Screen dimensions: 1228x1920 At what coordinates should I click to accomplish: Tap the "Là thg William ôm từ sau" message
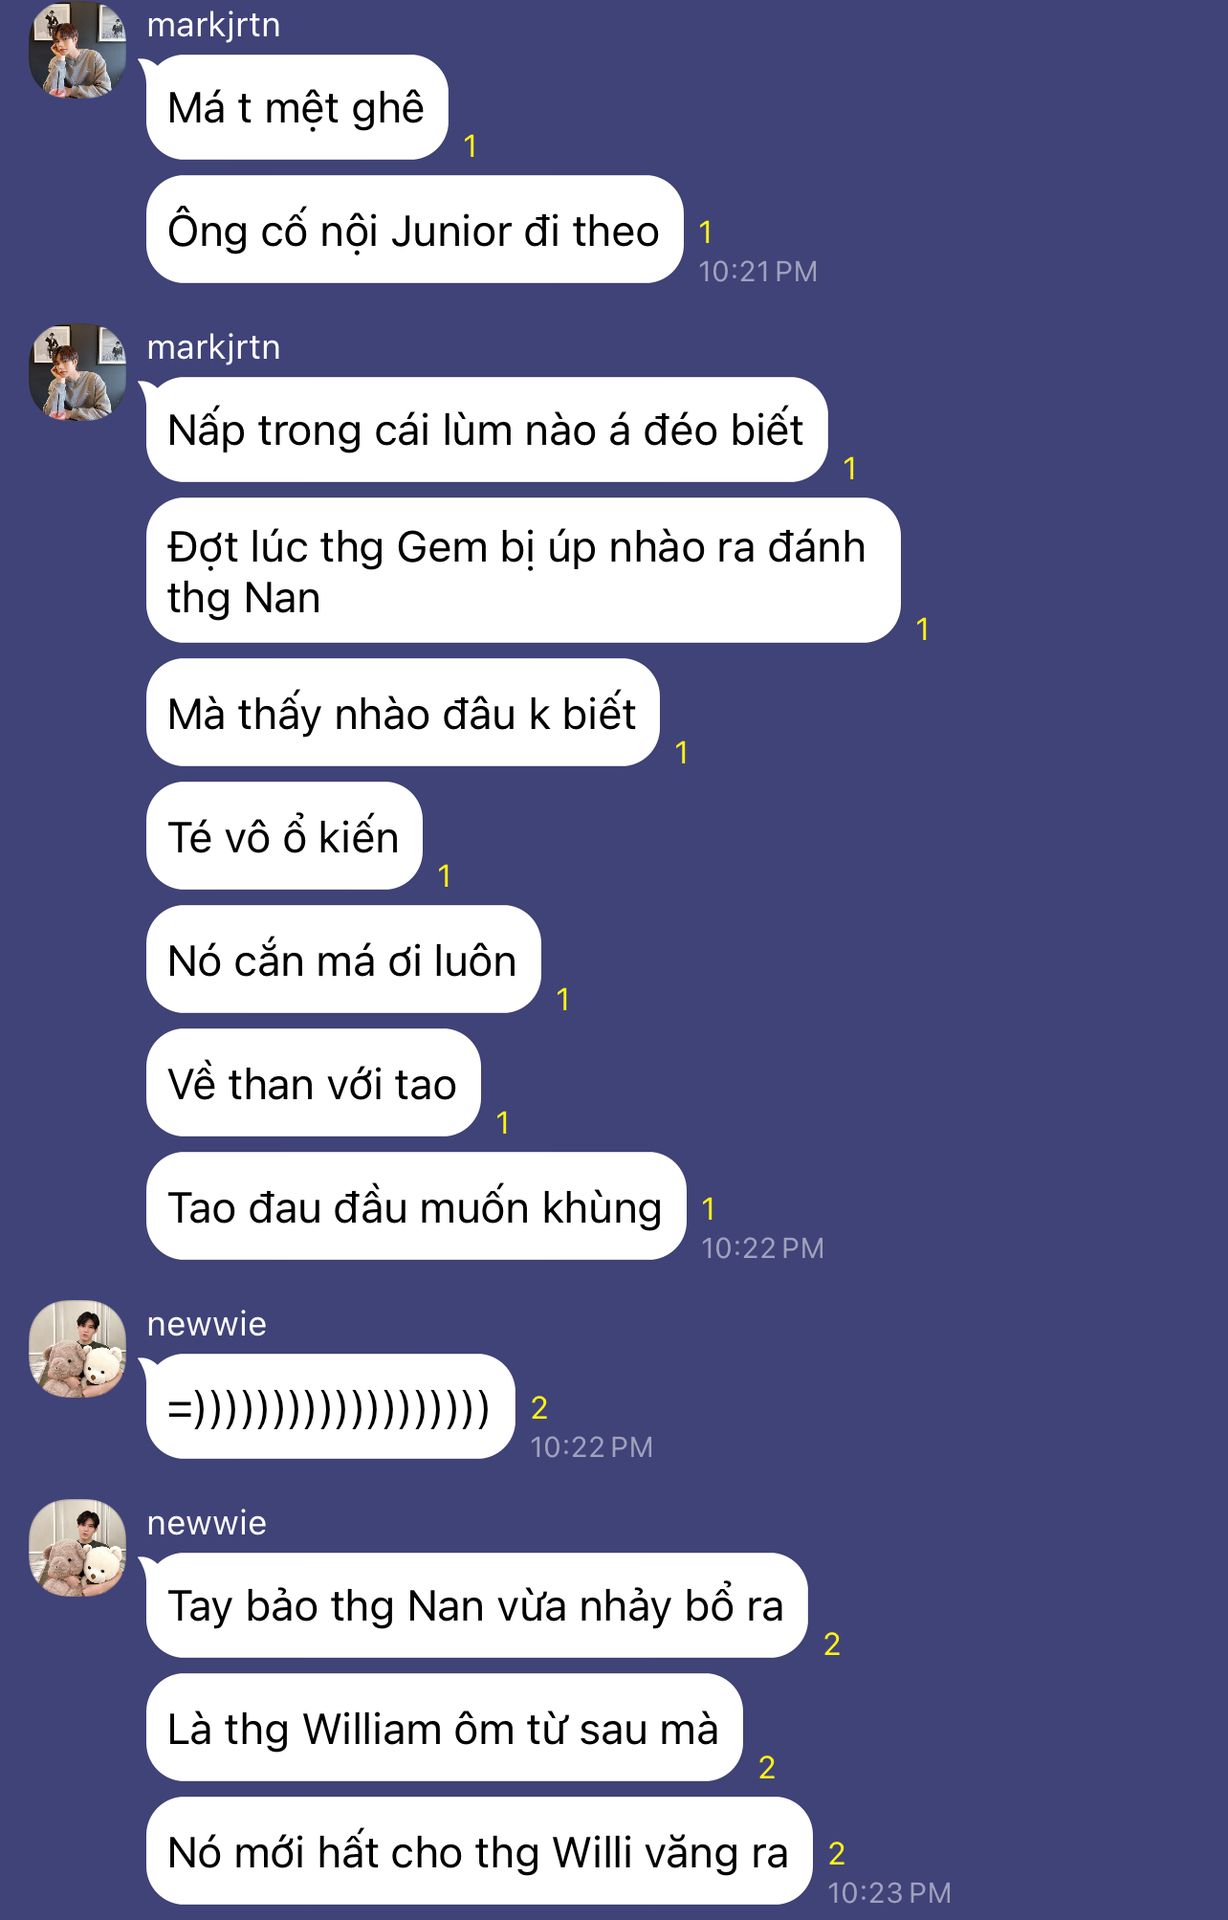pyautogui.click(x=444, y=1728)
